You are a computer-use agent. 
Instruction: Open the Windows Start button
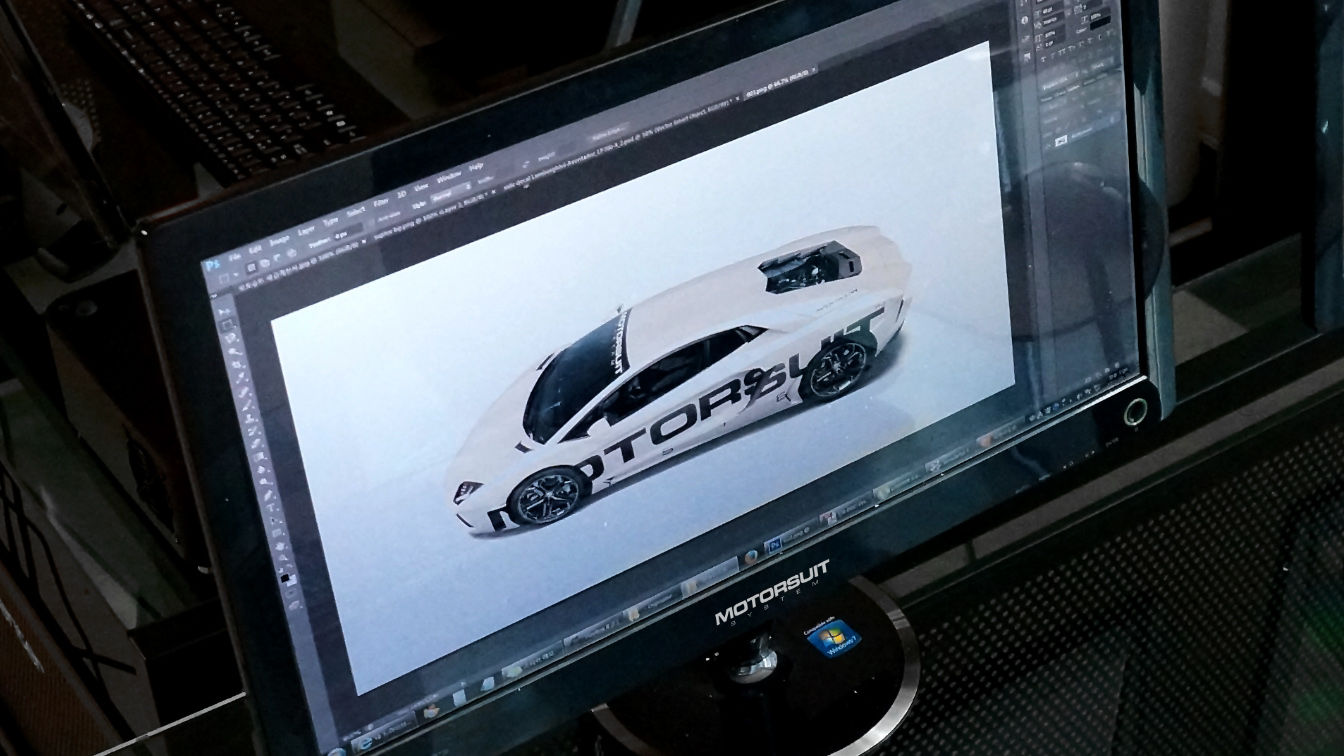pos(335,751)
